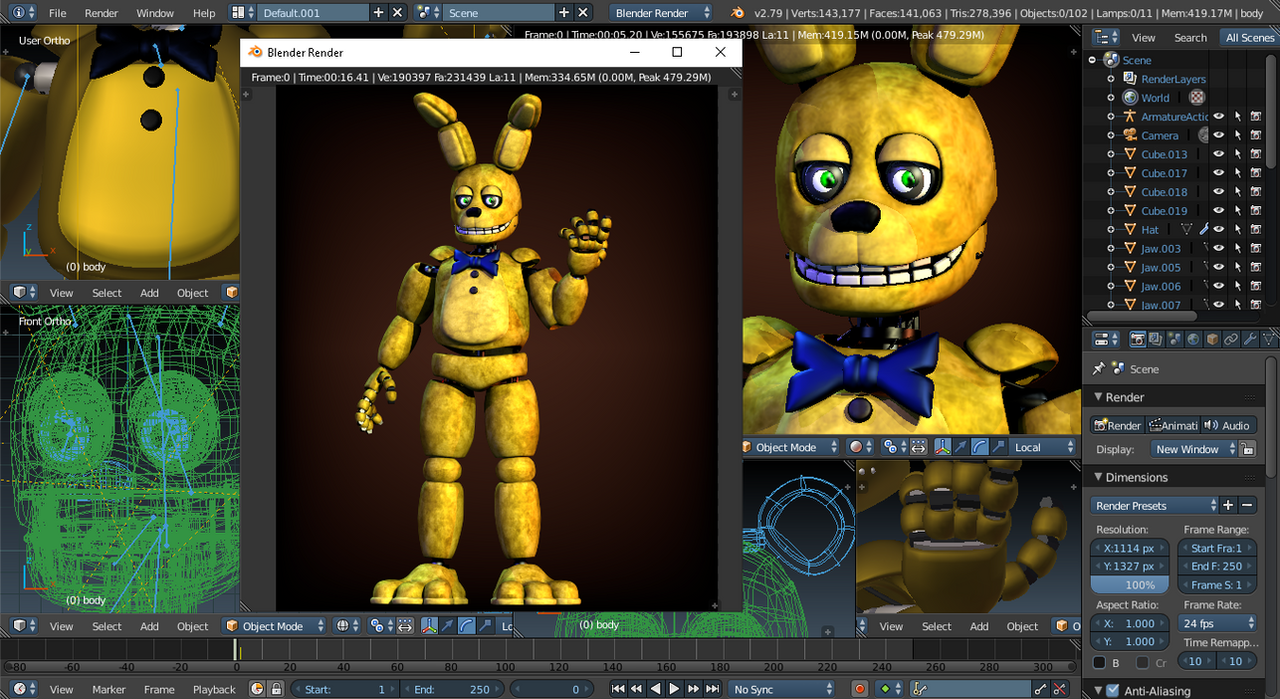Open the Help menu
The image size is (1280, 699).
click(204, 13)
